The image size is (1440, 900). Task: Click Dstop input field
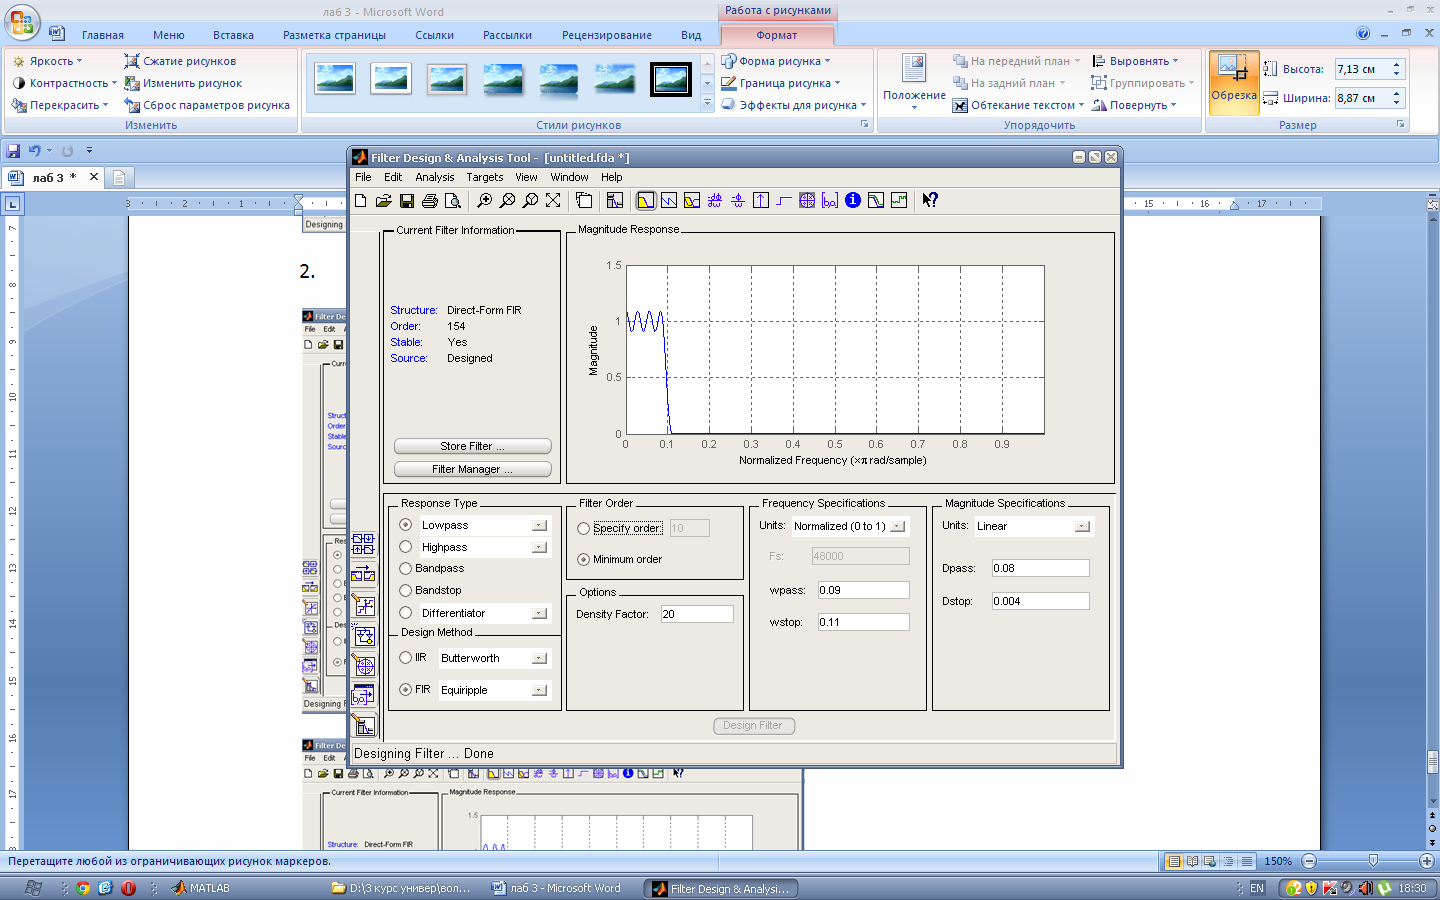point(1040,602)
